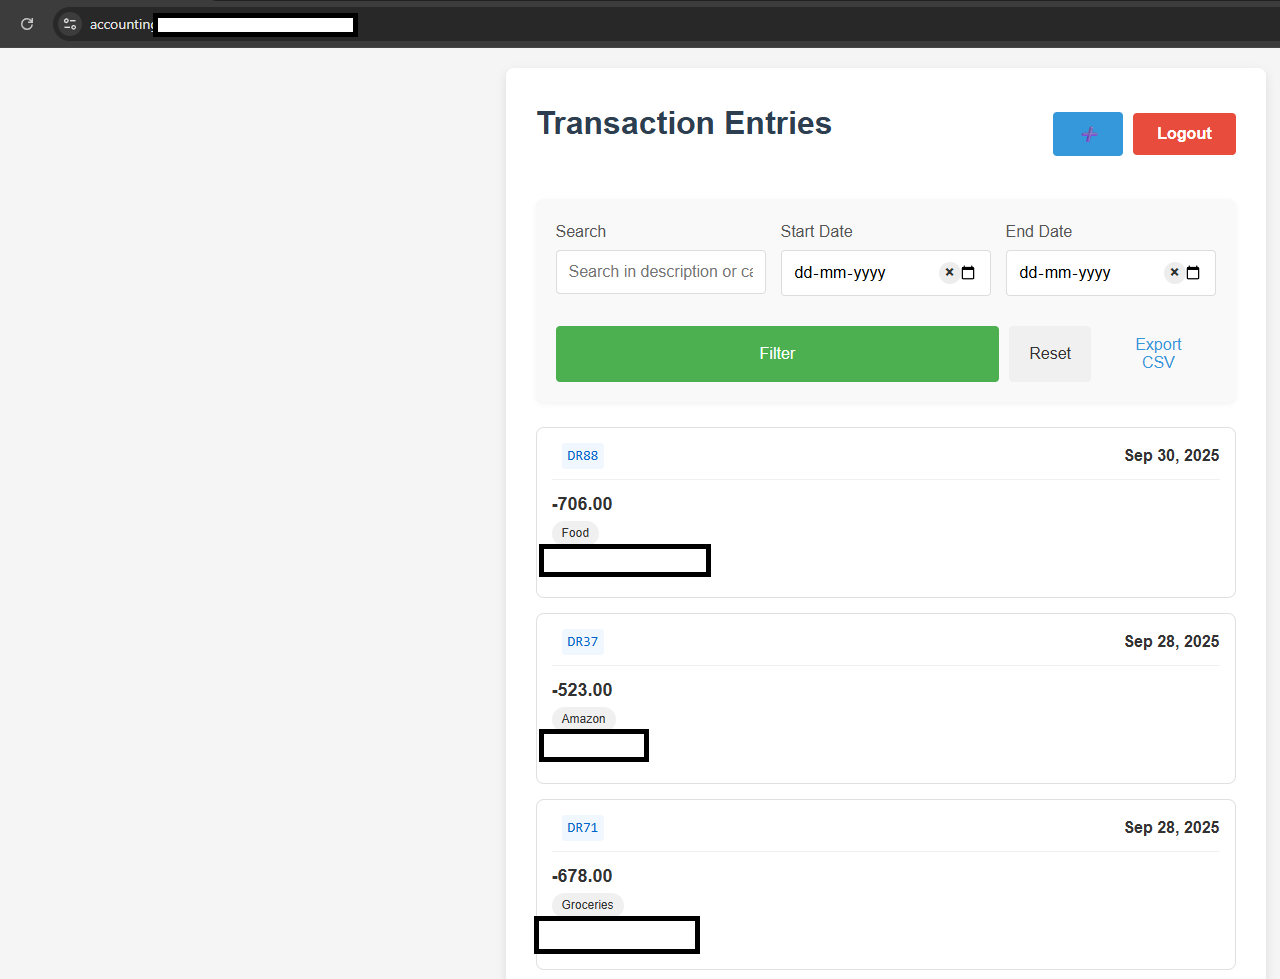Click the Amazon category tag
Image resolution: width=1280 pixels, height=979 pixels.
(583, 719)
